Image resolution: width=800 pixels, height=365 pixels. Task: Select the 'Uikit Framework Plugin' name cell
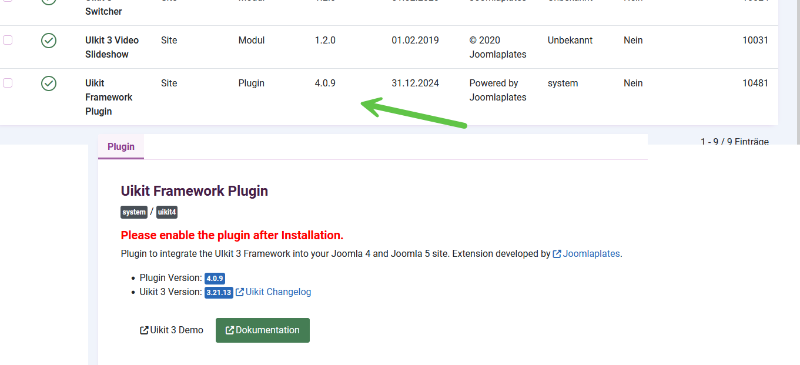pos(109,97)
